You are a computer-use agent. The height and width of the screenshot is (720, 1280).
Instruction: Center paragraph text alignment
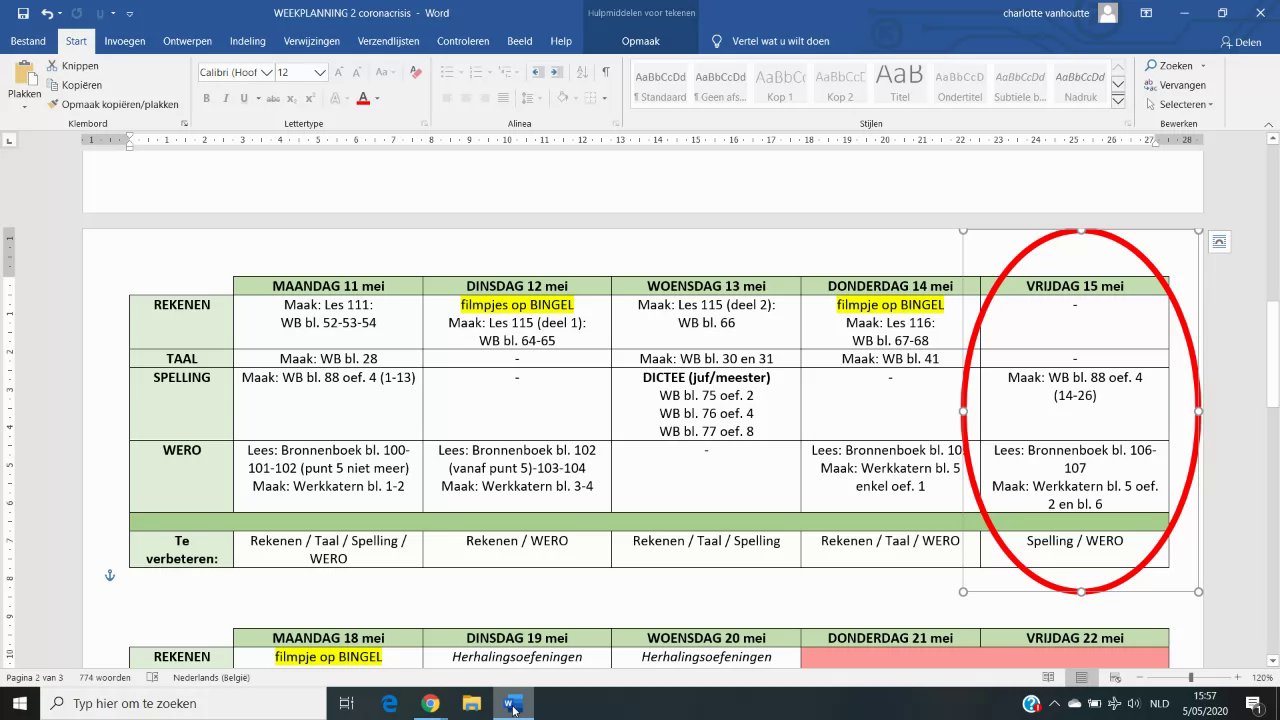[x=465, y=98]
